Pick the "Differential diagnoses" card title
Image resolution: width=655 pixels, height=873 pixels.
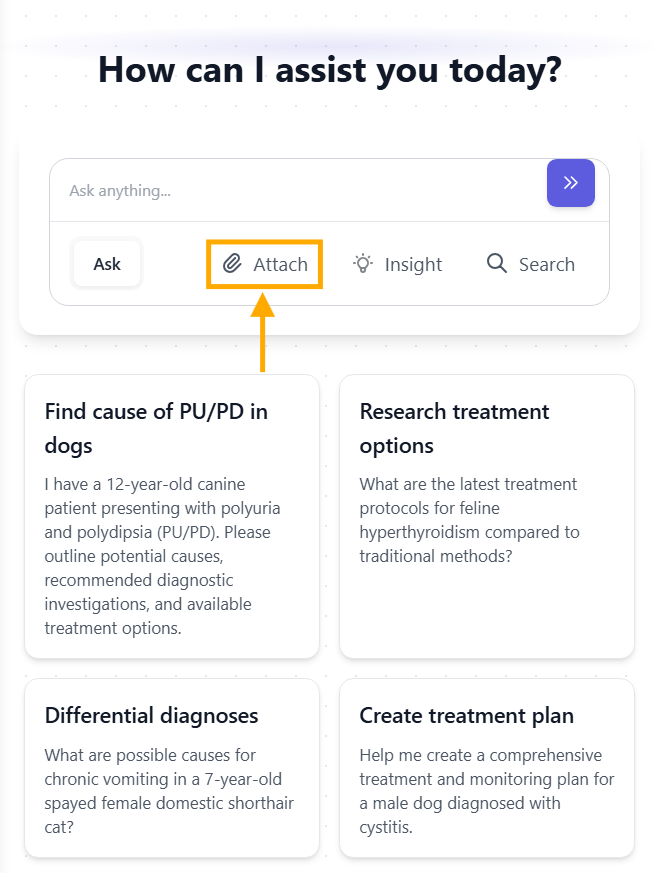152,716
